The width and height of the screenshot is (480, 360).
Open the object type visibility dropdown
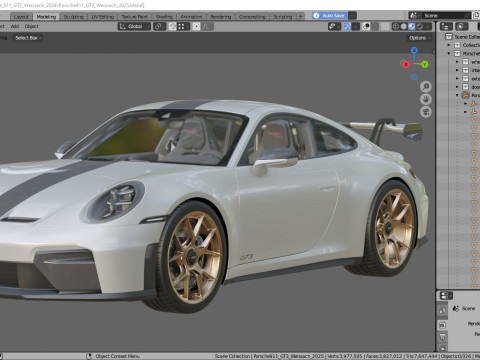click(x=334, y=26)
